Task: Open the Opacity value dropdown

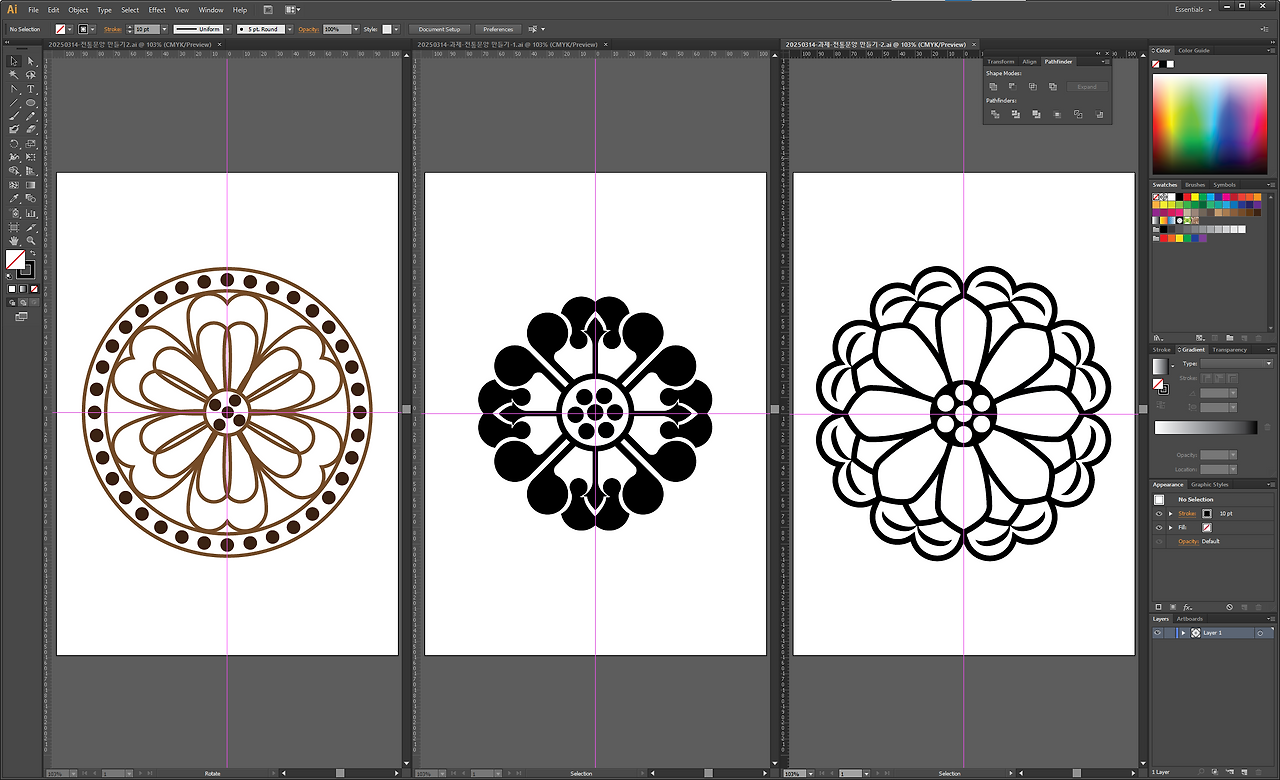Action: tap(356, 29)
